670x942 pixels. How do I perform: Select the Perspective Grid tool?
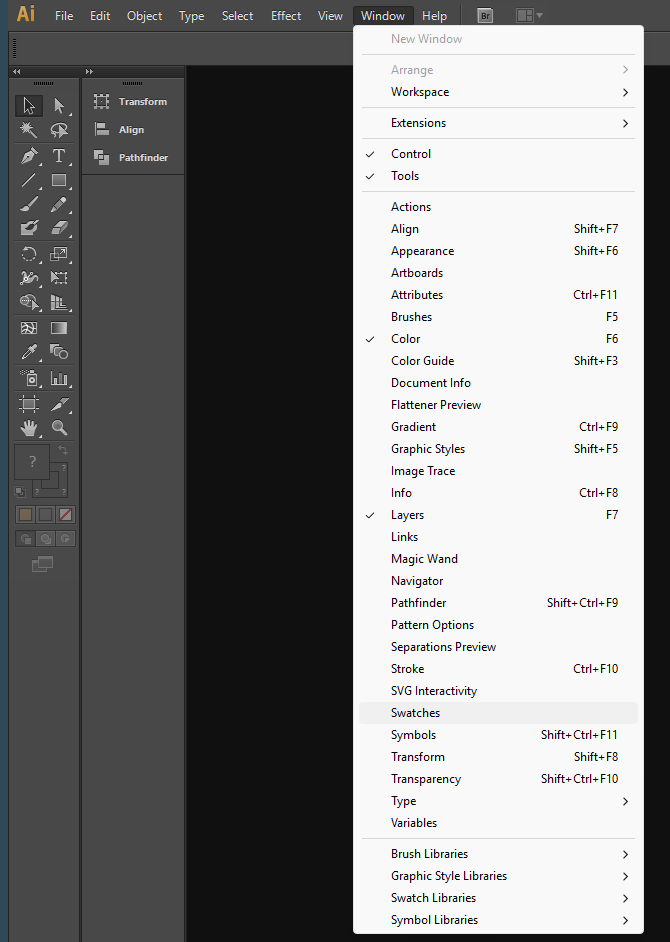(59, 302)
